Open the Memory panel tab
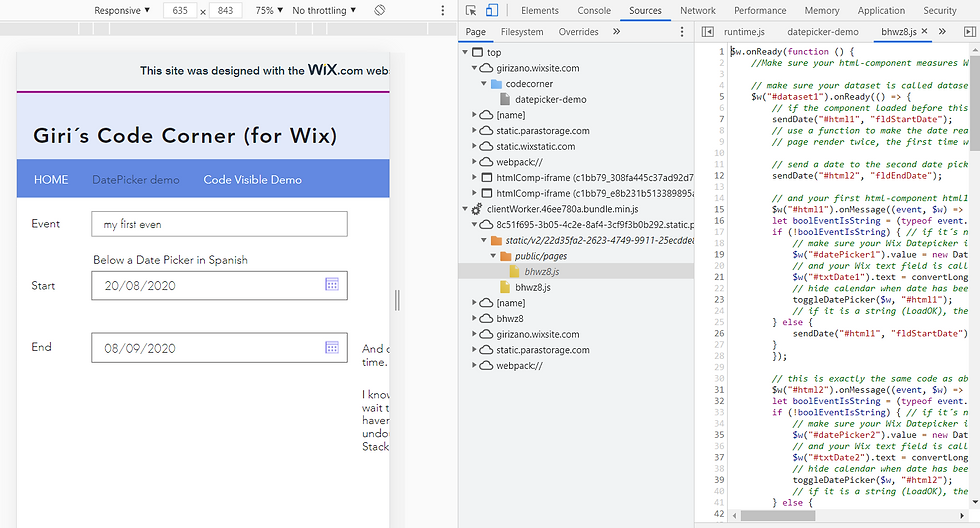Image resolution: width=980 pixels, height=528 pixels. pyautogui.click(x=822, y=10)
